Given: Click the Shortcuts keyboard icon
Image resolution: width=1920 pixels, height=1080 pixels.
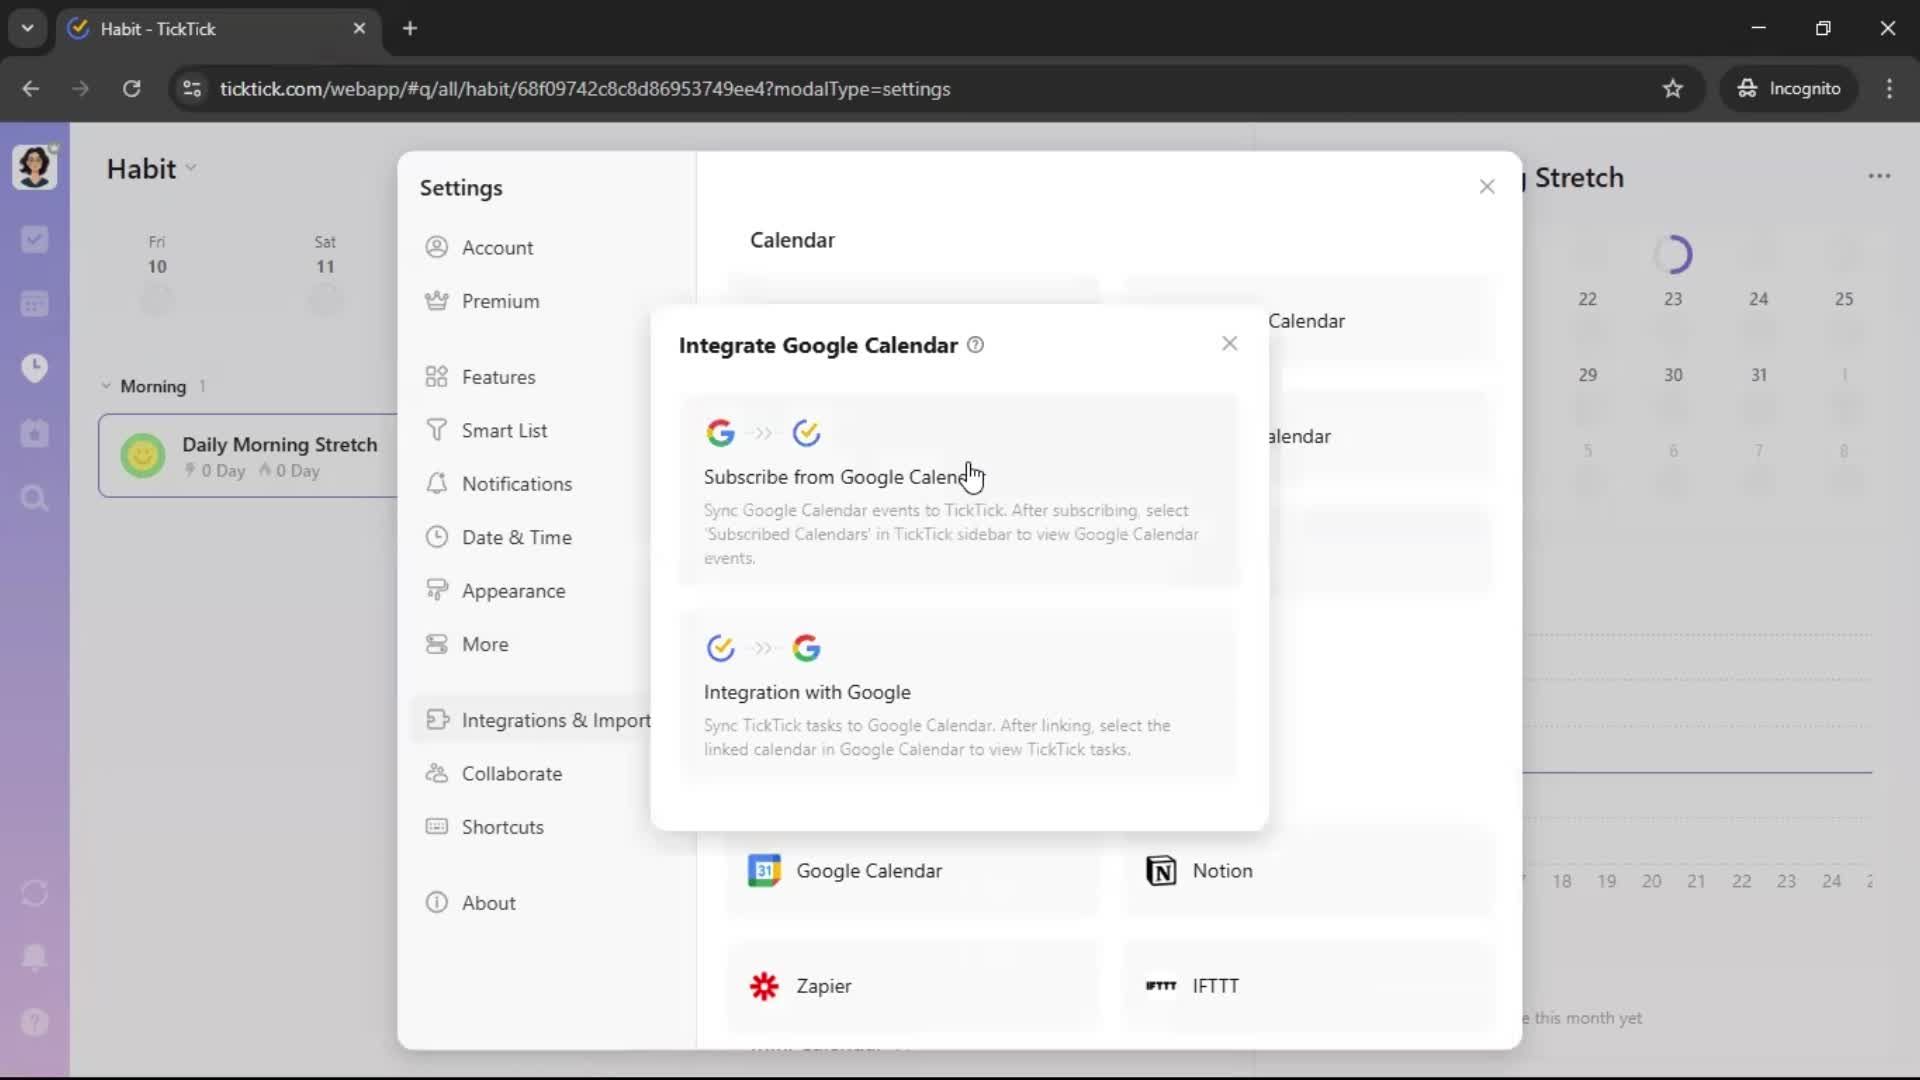Looking at the screenshot, I should [437, 826].
